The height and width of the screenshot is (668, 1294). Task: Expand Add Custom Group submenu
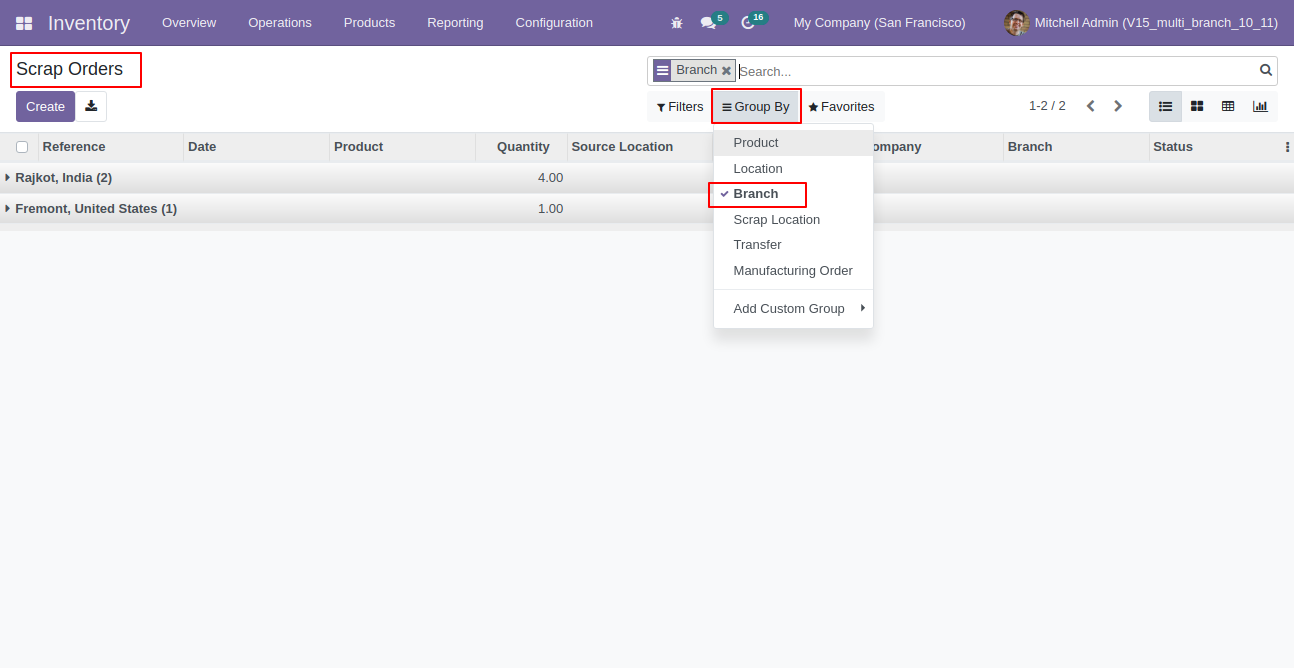[793, 308]
